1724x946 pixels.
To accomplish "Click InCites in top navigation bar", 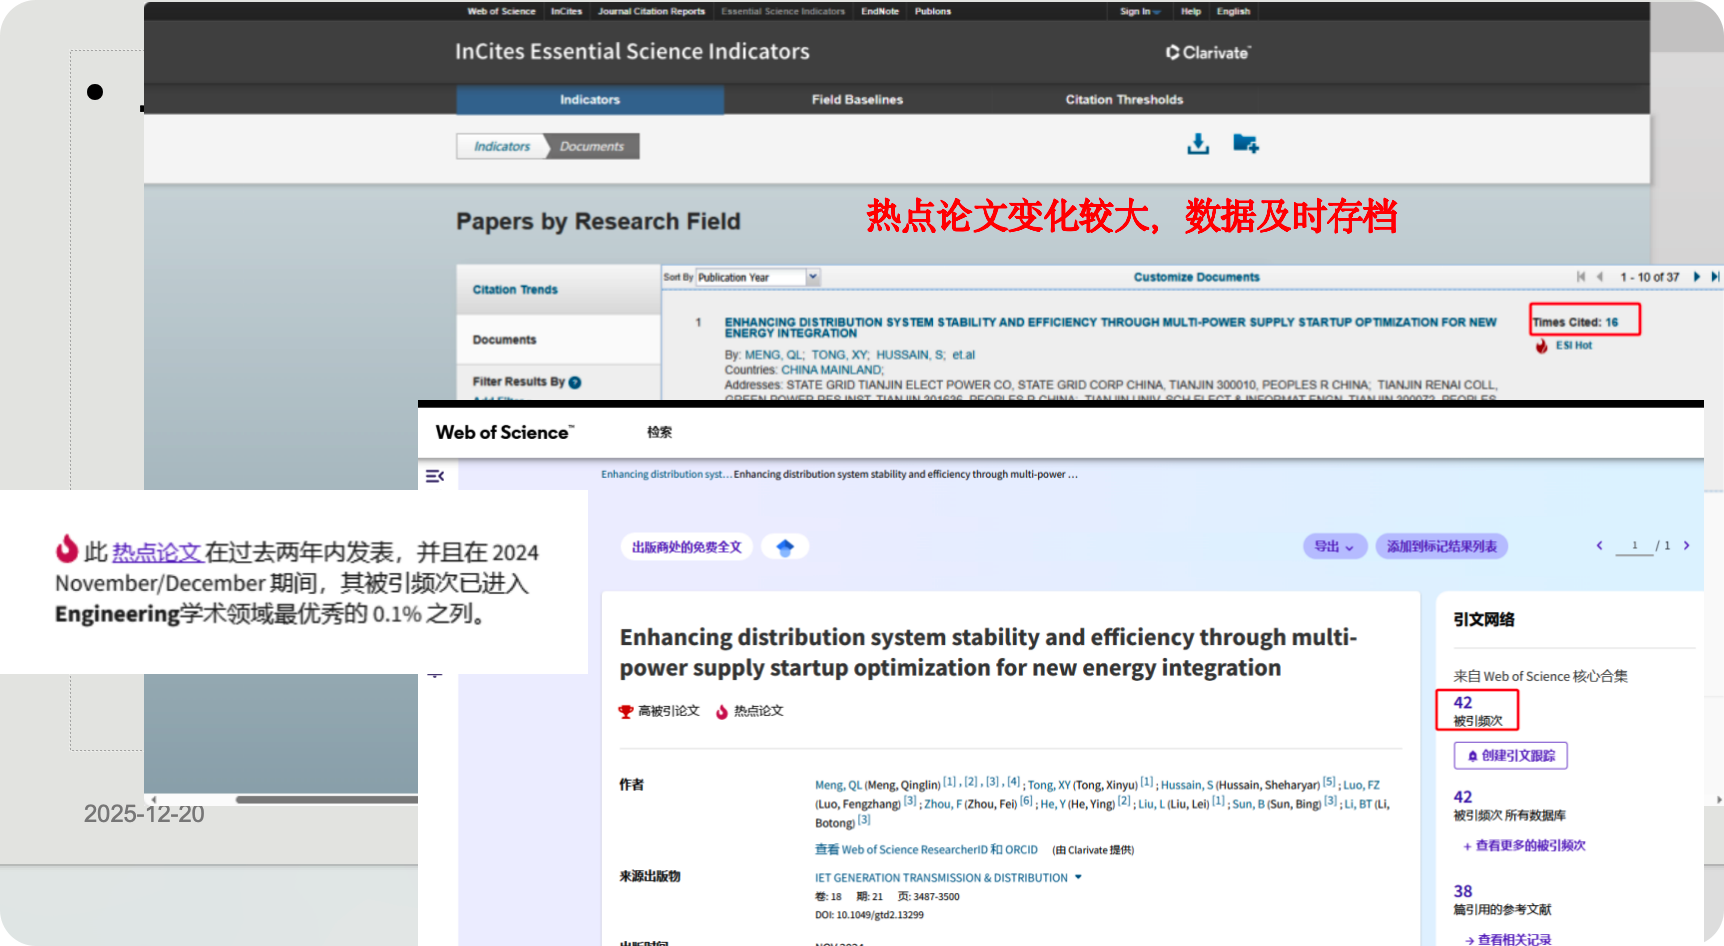I will point(566,12).
